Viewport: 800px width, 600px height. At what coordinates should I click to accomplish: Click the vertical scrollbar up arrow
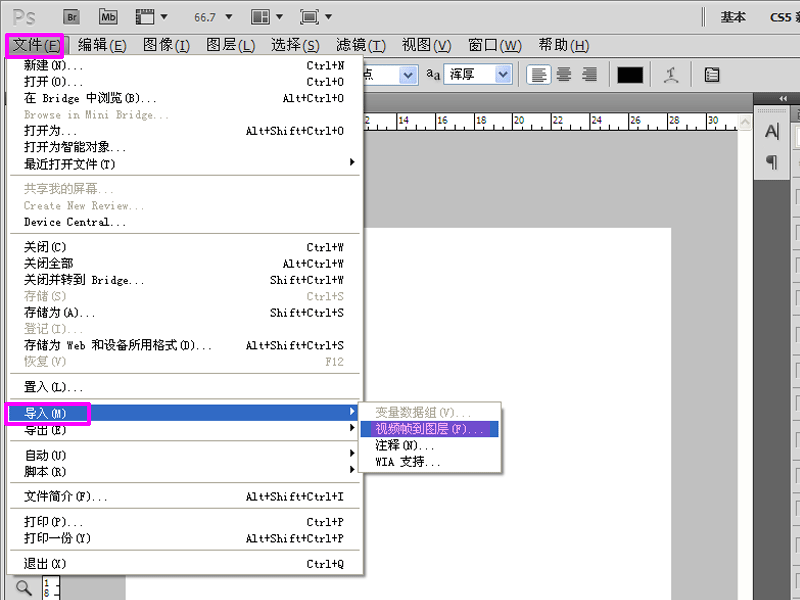(x=745, y=122)
